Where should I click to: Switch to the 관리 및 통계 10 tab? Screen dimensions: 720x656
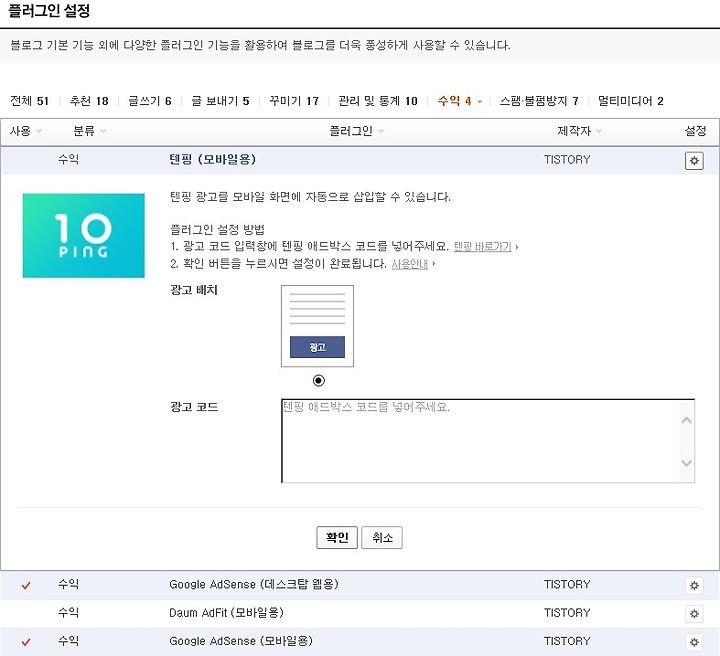point(378,101)
